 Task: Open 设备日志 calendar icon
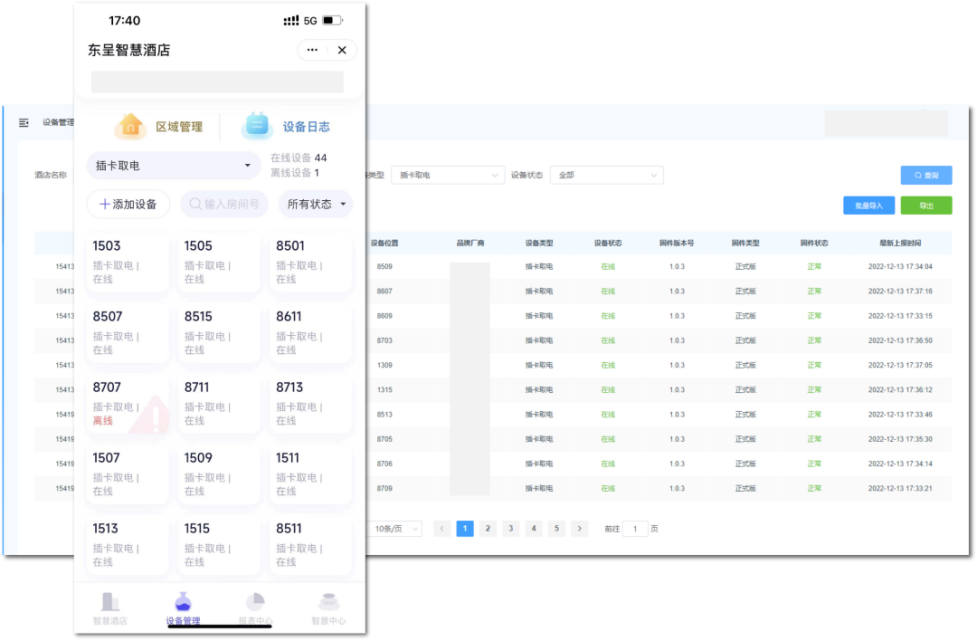256,126
